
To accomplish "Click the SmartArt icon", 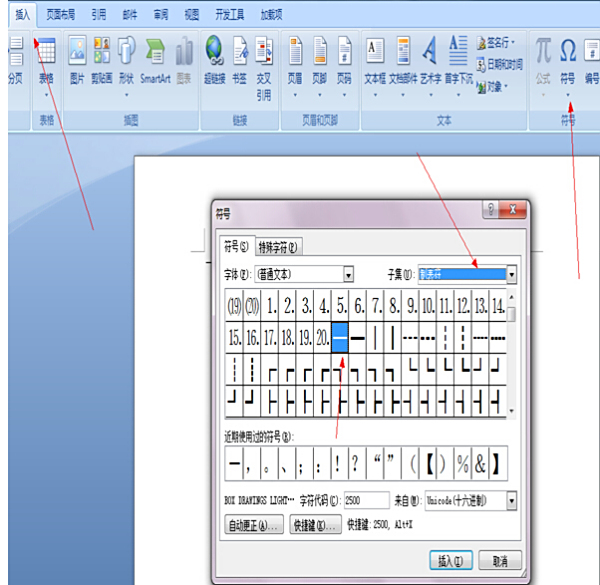I will pyautogui.click(x=155, y=51).
